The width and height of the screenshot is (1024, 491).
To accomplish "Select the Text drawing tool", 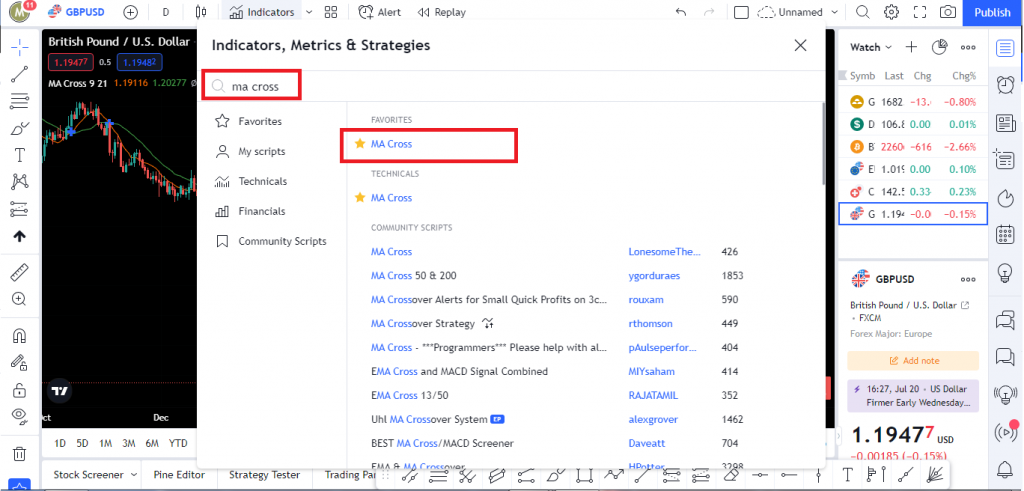I will tap(19, 155).
